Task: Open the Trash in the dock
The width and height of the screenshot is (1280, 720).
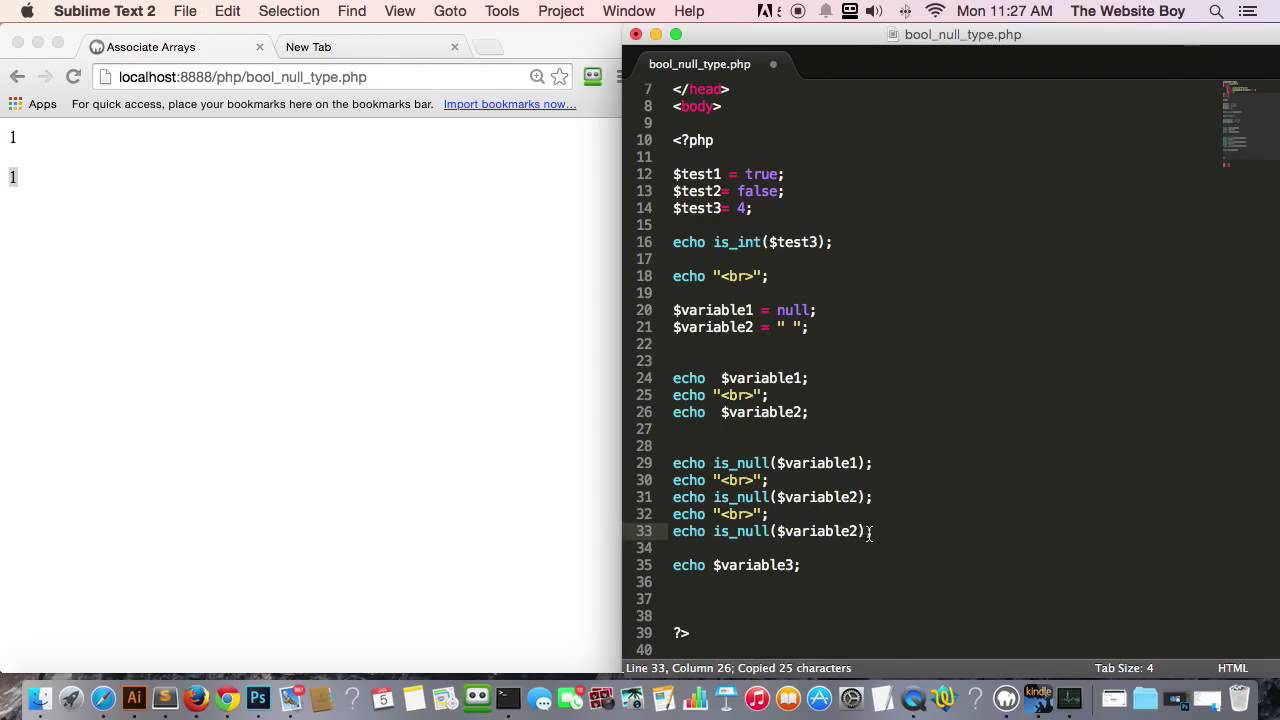Action: tap(1238, 698)
